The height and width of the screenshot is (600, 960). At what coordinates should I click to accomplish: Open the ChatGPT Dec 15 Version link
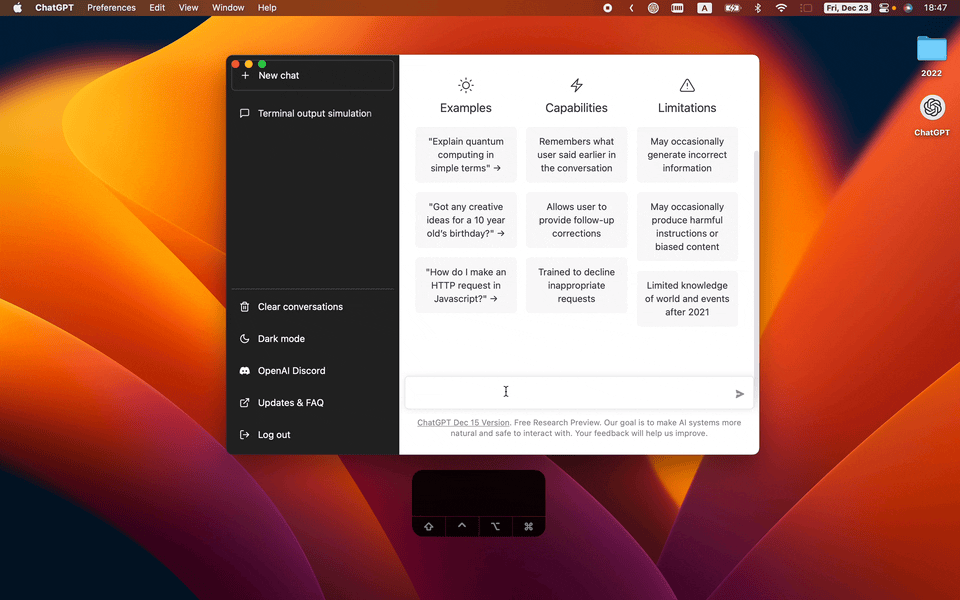pos(463,422)
